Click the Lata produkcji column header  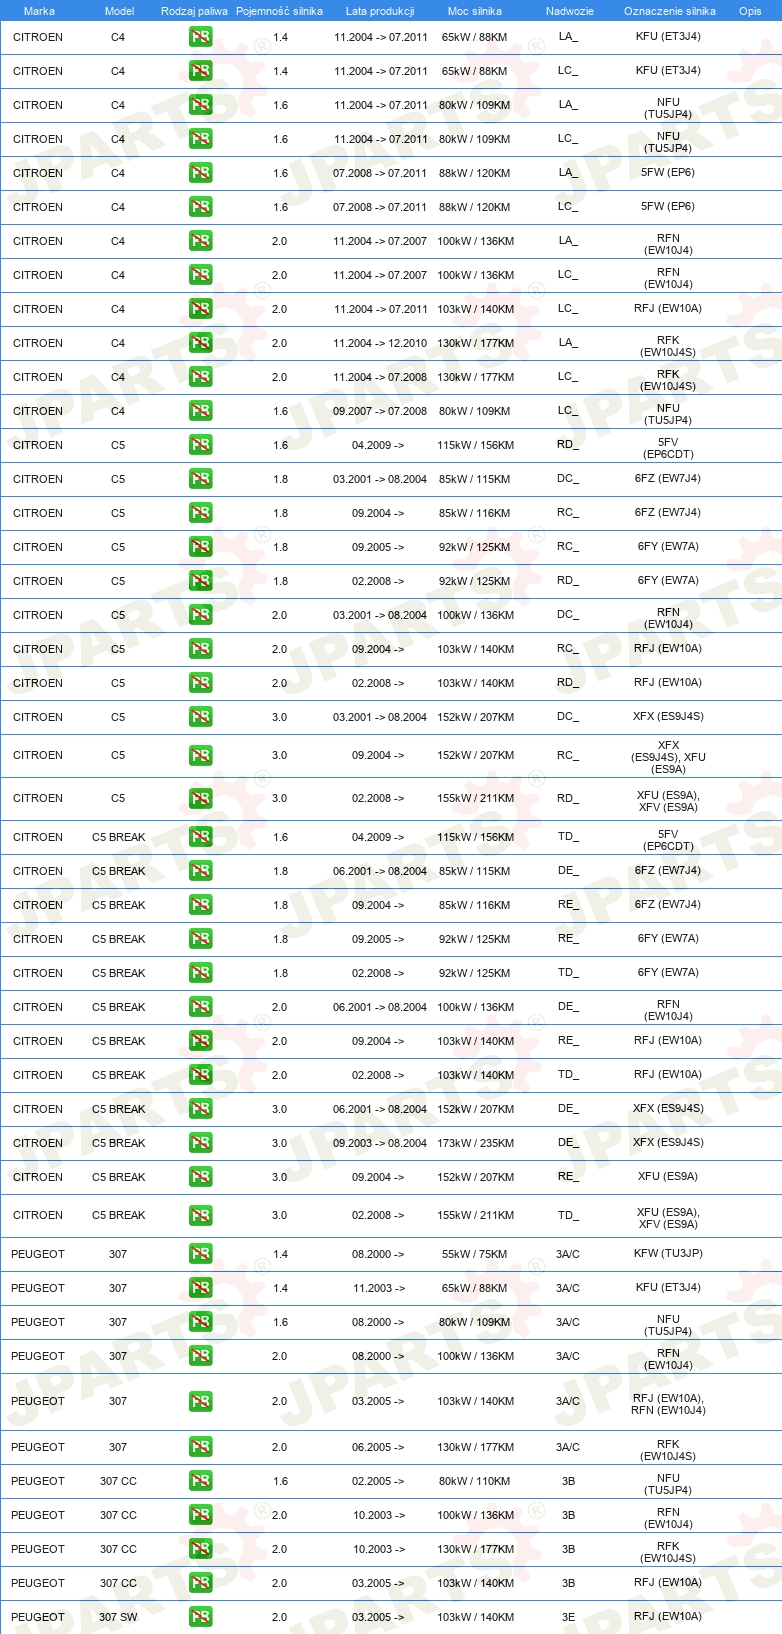click(380, 11)
